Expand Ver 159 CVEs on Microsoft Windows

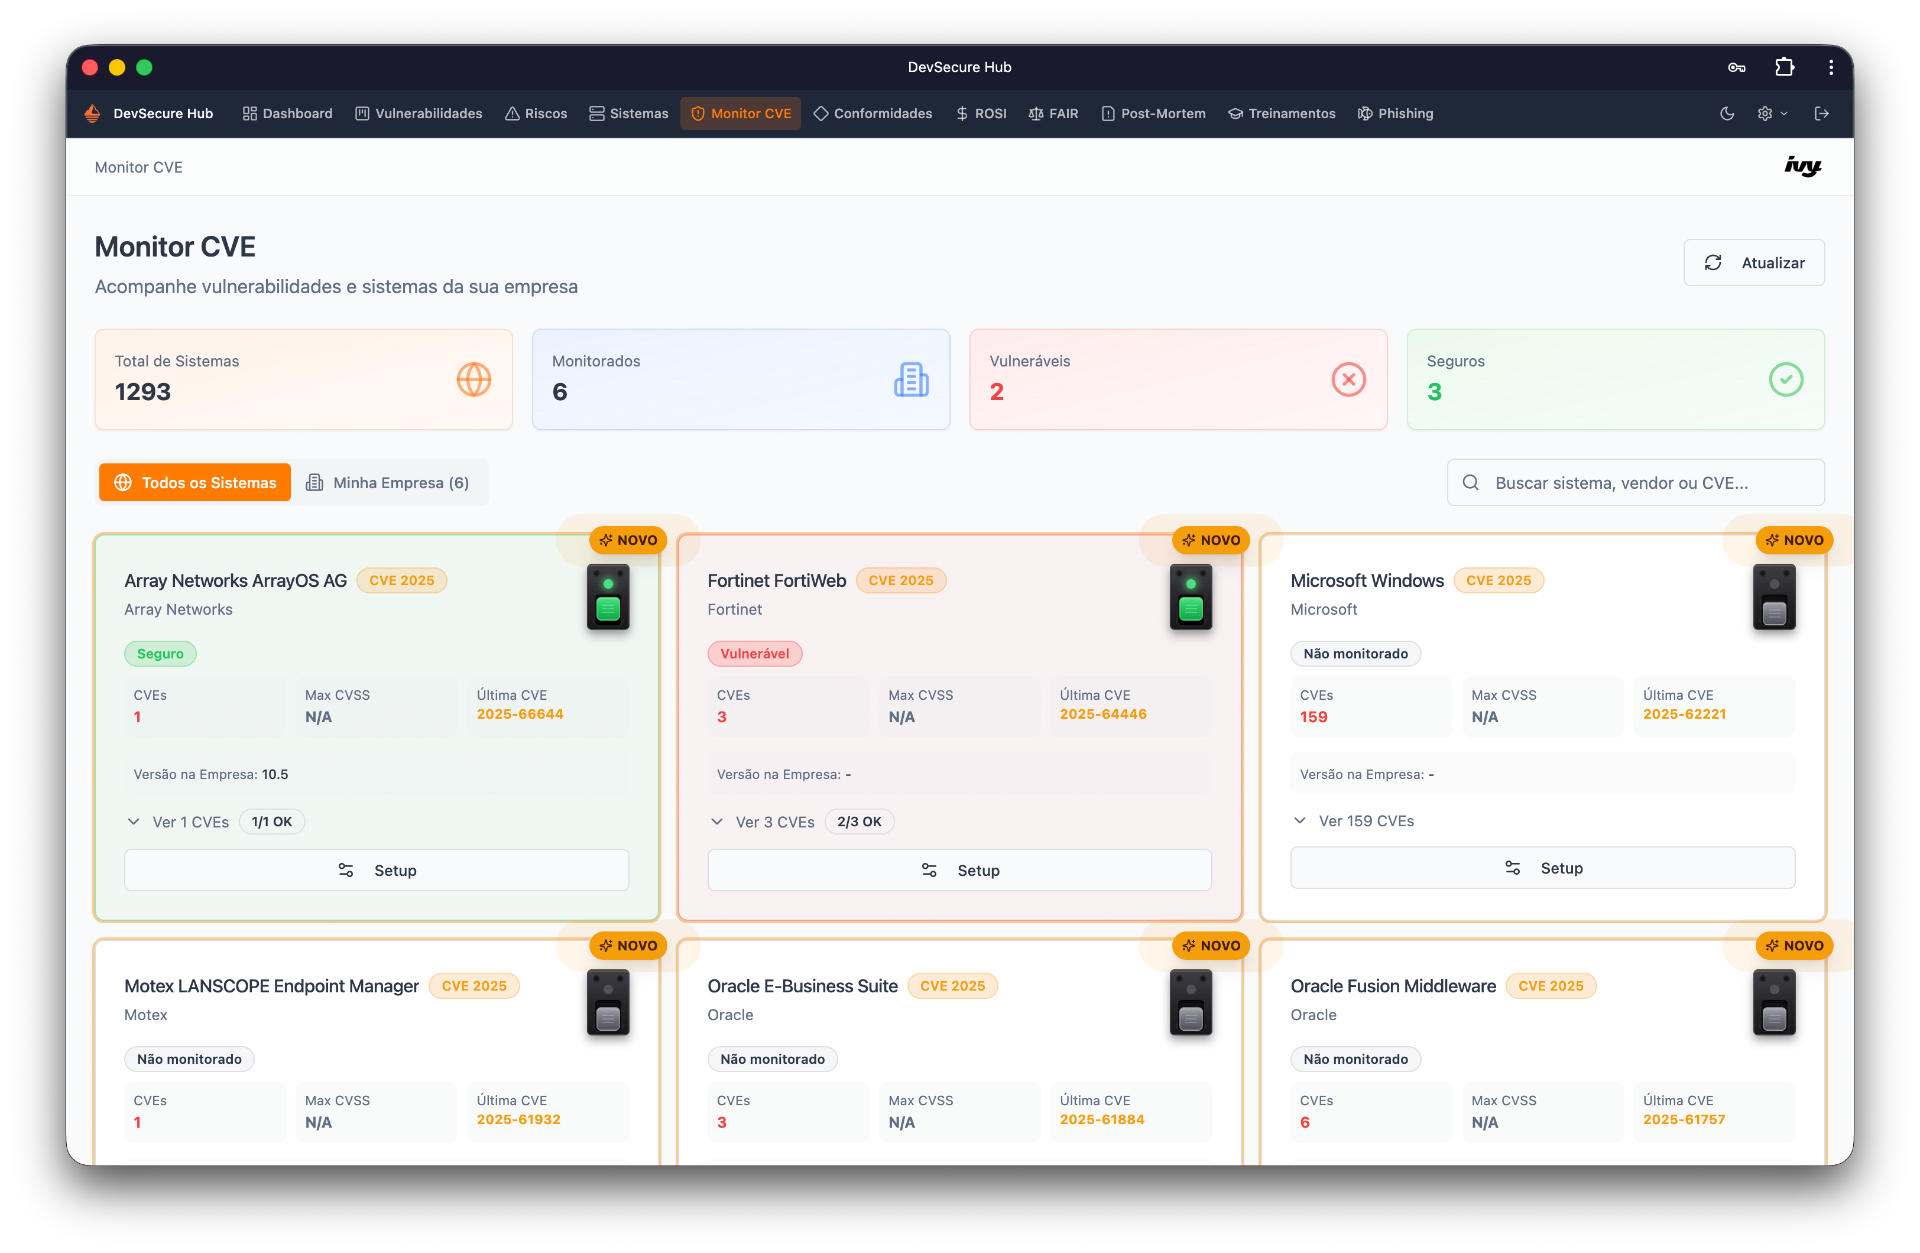[1354, 821]
